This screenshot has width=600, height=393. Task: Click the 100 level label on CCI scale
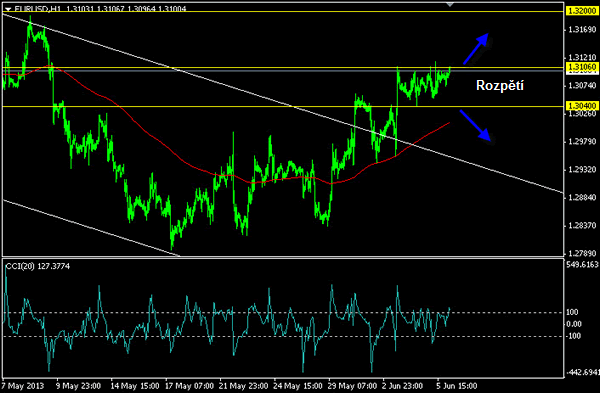click(x=572, y=312)
